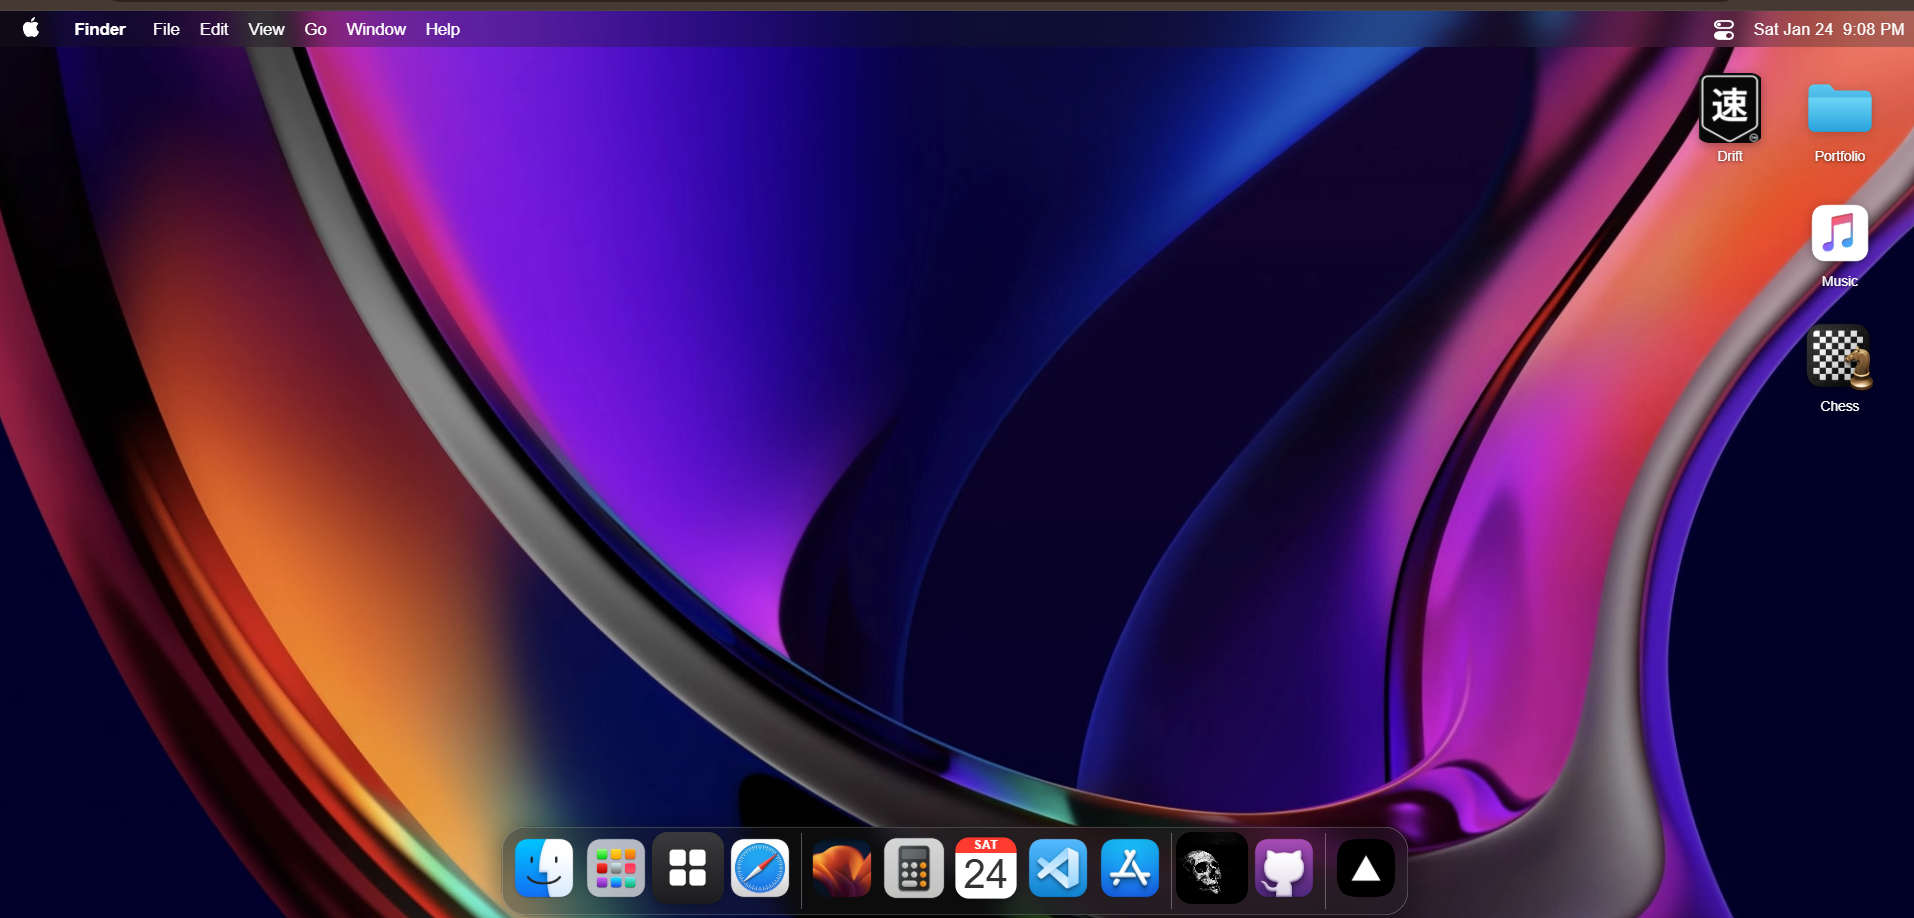Click the clock showing Sat Jan 24
Viewport: 1914px width, 918px height.
[1830, 29]
